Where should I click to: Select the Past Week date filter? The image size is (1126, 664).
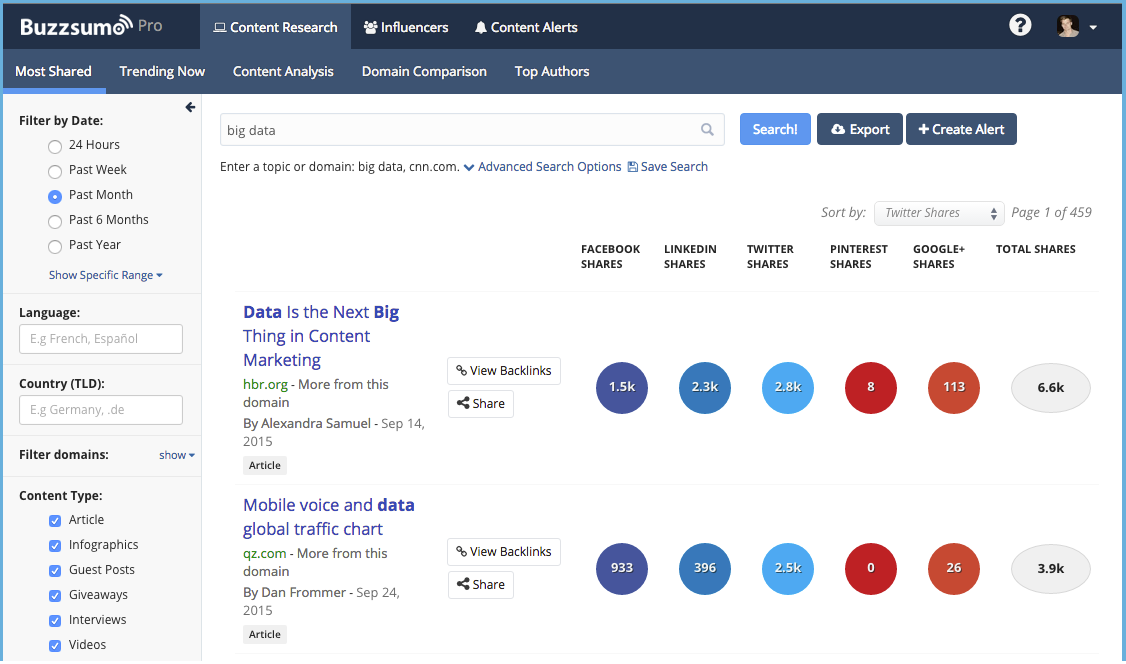point(55,170)
